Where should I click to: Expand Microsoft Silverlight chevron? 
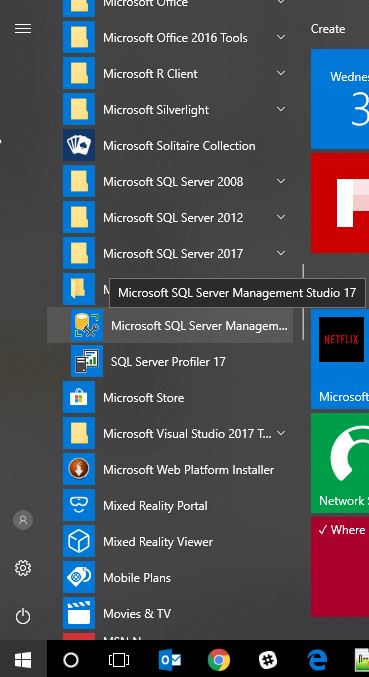pos(281,109)
